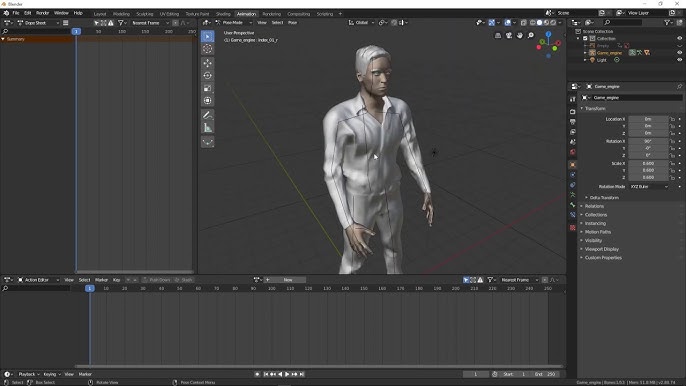This screenshot has height=386, width=686.
Task: Open the Rotation Mode XYZ Euler dropdown
Action: point(649,187)
